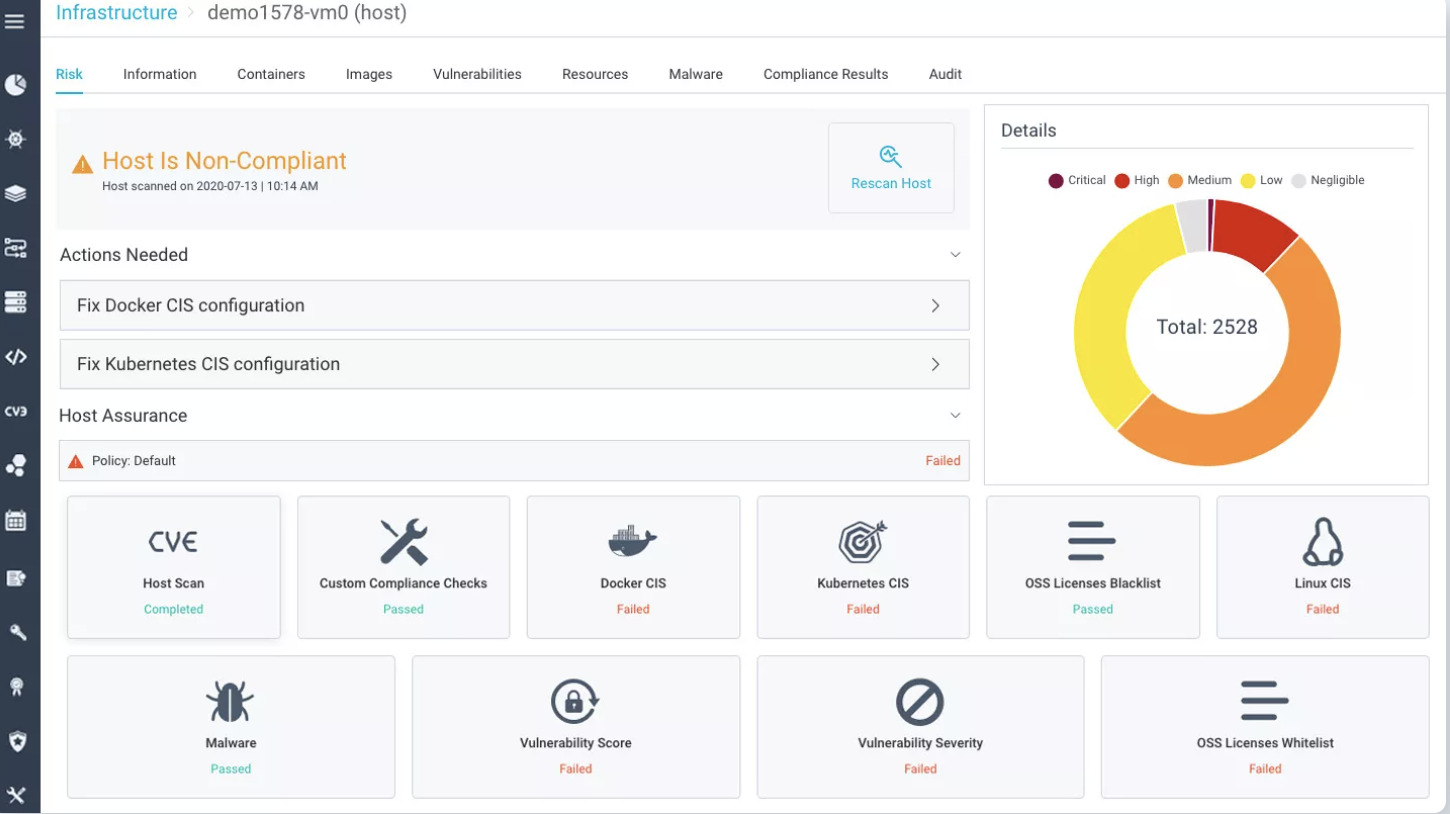This screenshot has width=1450, height=814.
Task: Select the Malware tab
Action: pos(695,74)
